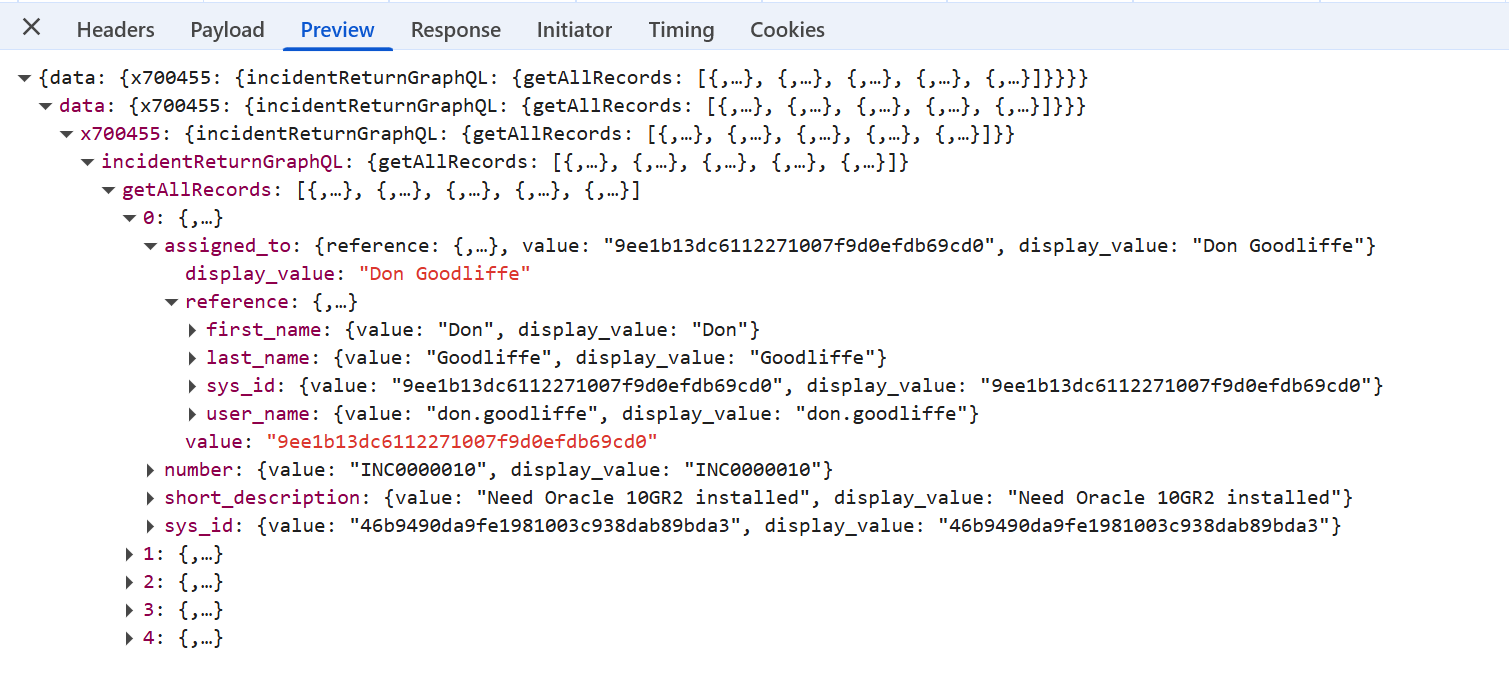This screenshot has height=683, width=1509.
Task: Collapse the x700455 node
Action: (67, 134)
